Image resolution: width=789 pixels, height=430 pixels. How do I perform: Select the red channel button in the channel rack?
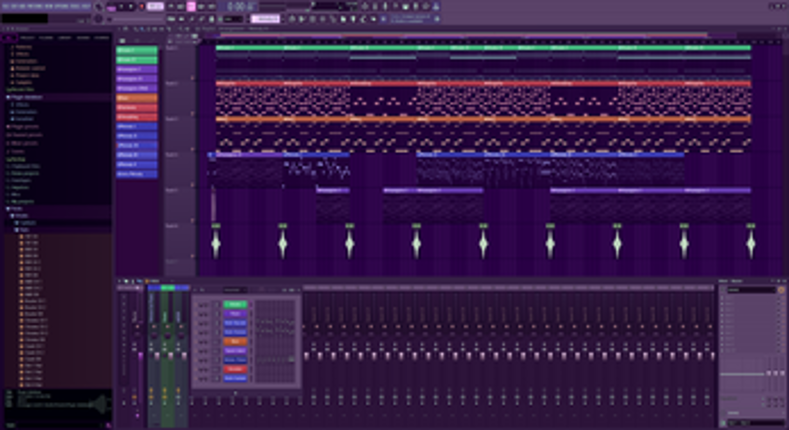235,369
